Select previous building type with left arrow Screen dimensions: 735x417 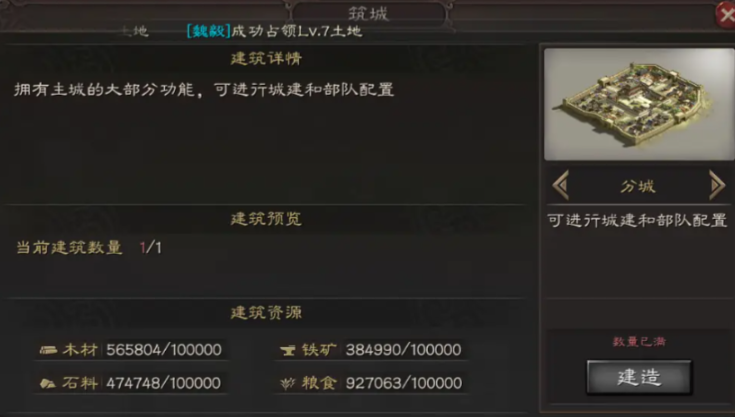click(561, 186)
